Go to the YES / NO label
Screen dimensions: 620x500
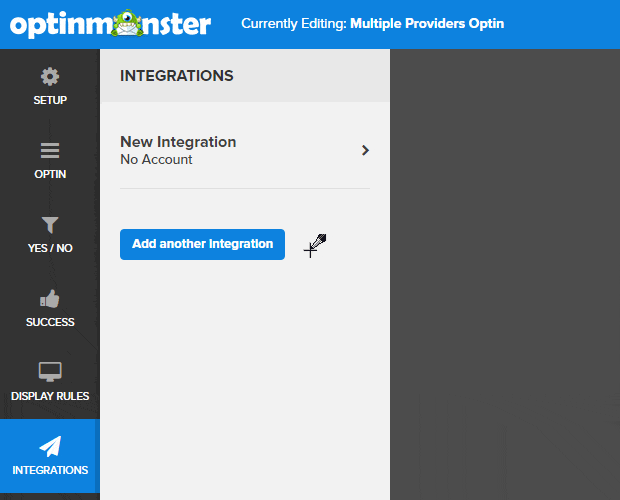tap(50, 248)
